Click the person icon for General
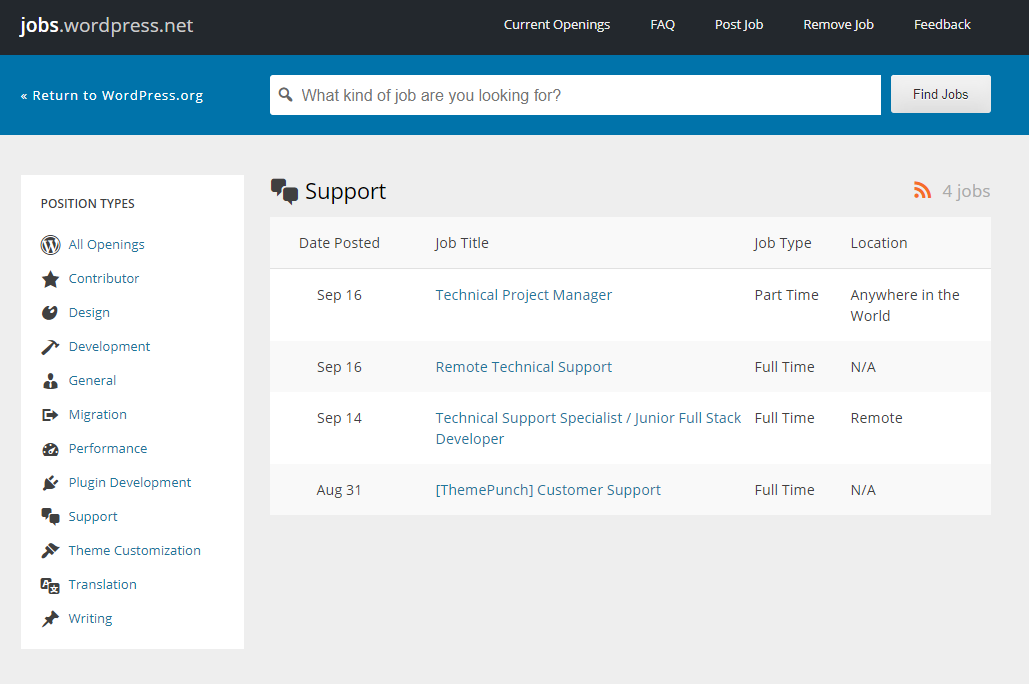This screenshot has height=684, width=1029. [50, 381]
